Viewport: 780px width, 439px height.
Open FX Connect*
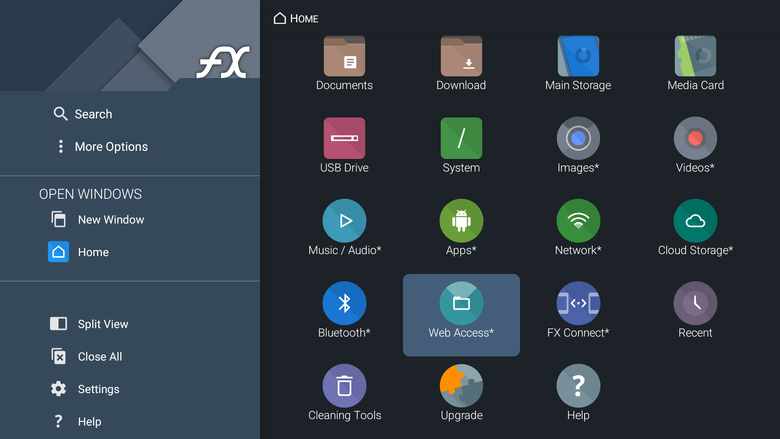(x=578, y=311)
